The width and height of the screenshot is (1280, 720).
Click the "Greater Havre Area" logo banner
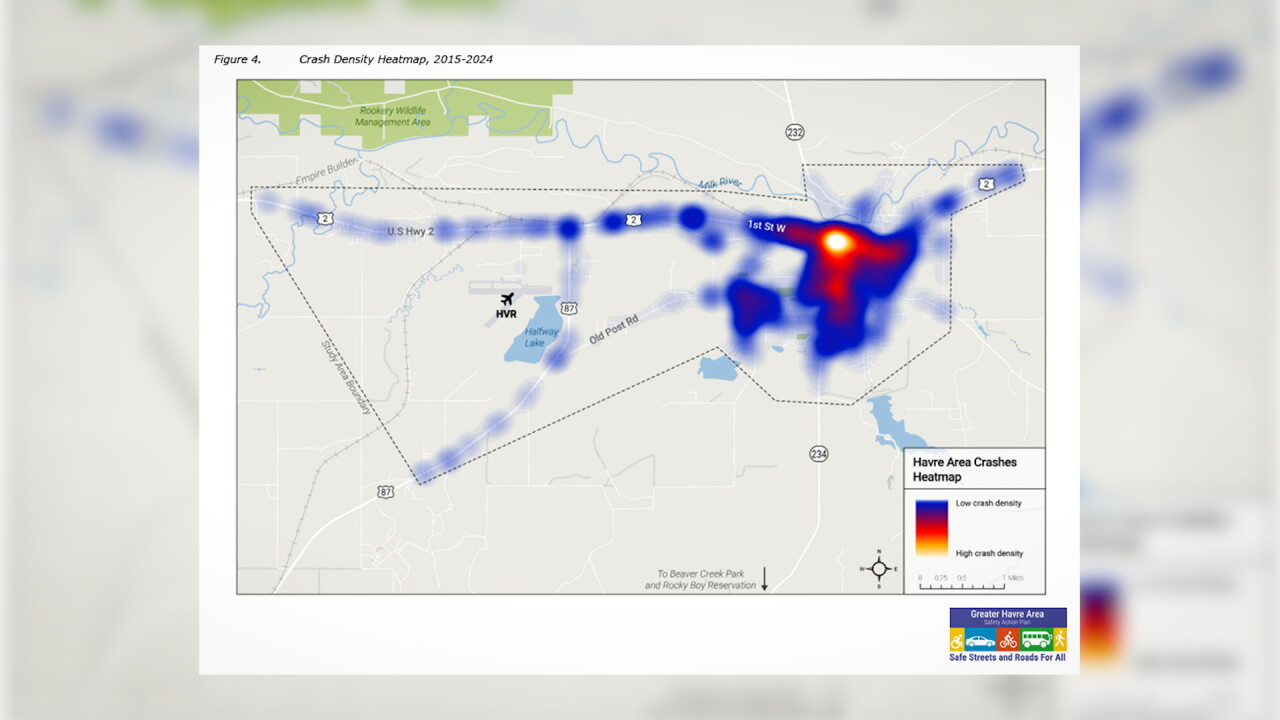(x=1008, y=616)
